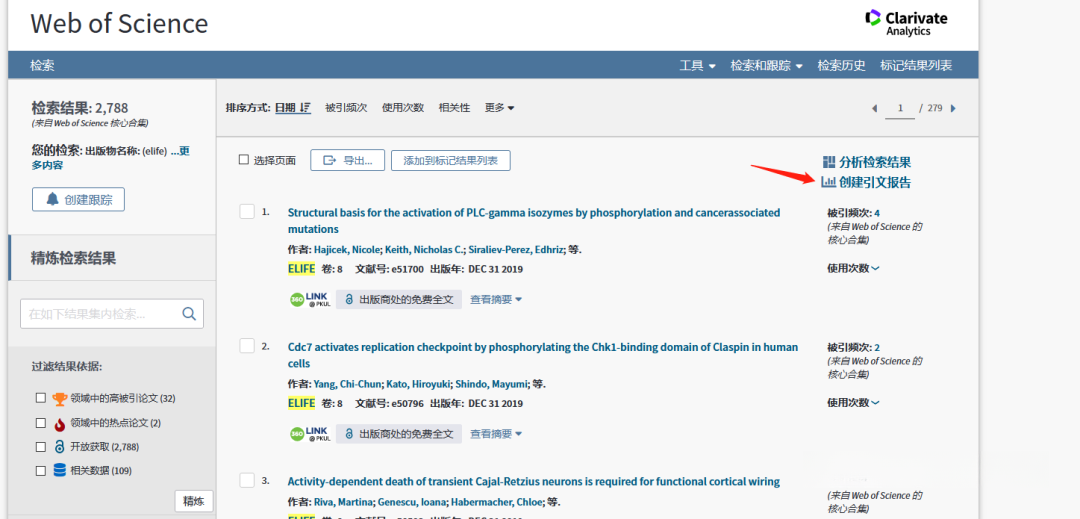
Task: Click the 分析检索结果 grid icon
Action: tap(829, 162)
